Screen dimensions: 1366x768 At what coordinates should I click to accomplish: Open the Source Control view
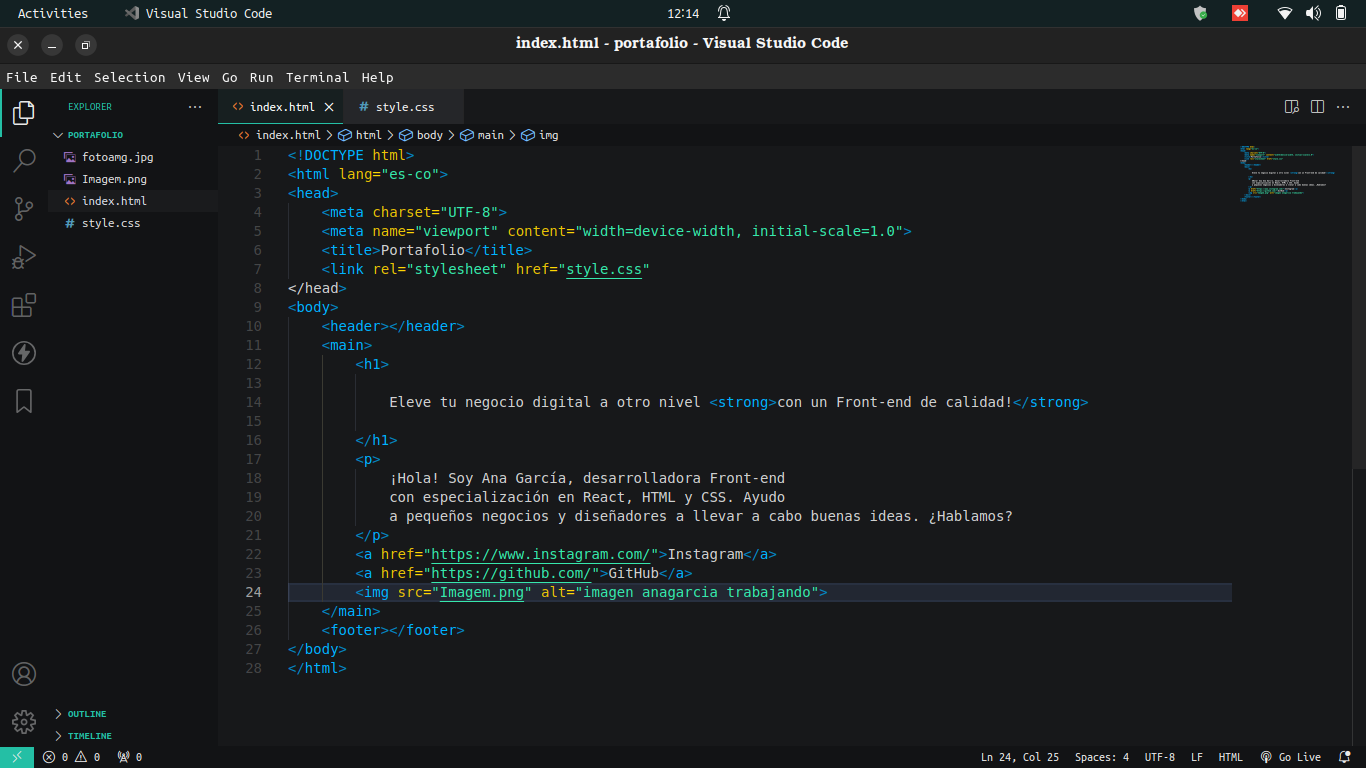pyautogui.click(x=24, y=209)
